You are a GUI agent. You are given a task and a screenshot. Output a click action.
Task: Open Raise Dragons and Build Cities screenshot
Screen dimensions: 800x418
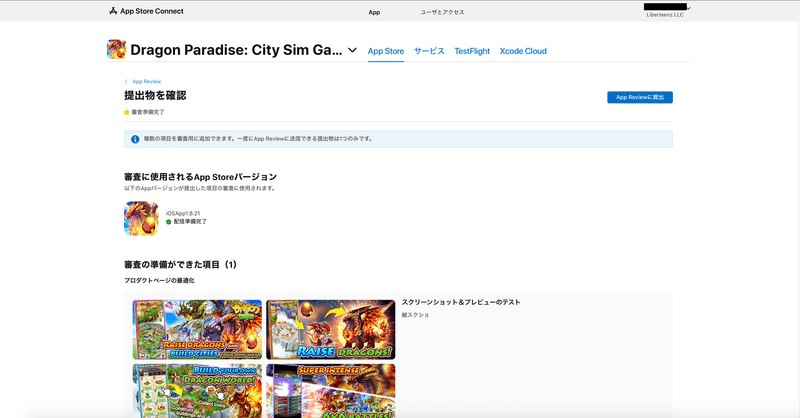point(197,330)
